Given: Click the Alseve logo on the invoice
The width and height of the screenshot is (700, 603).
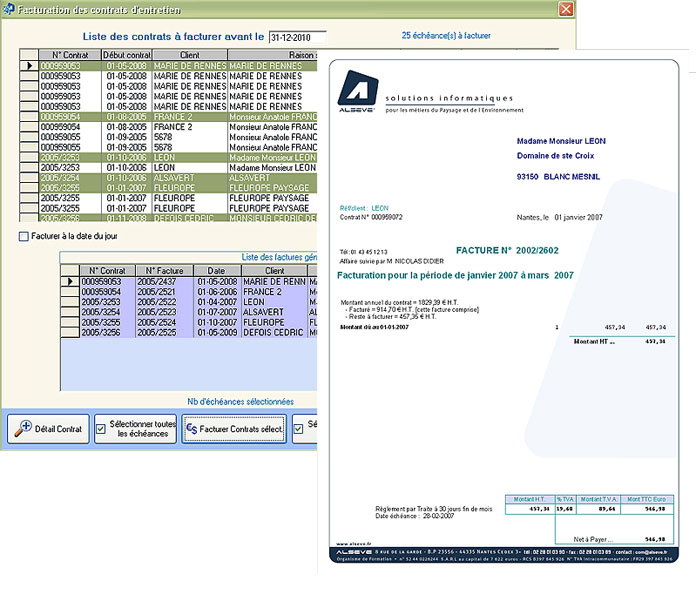Looking at the screenshot, I should [x=358, y=91].
